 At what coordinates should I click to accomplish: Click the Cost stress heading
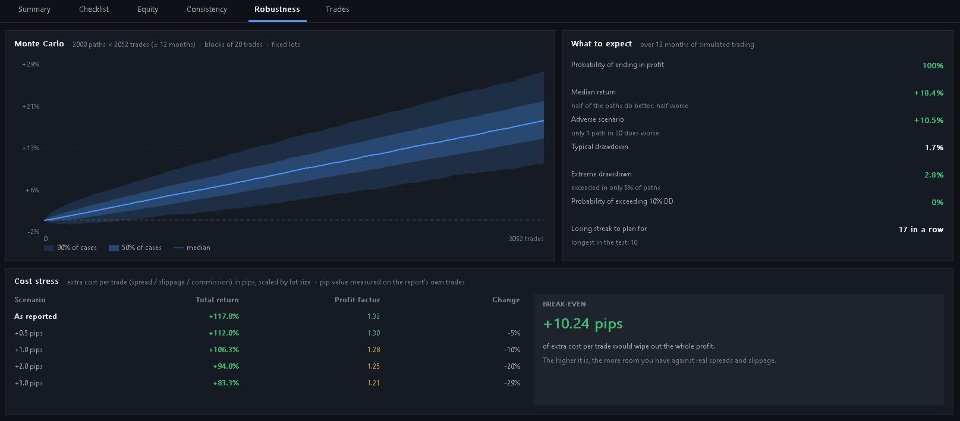click(36, 281)
